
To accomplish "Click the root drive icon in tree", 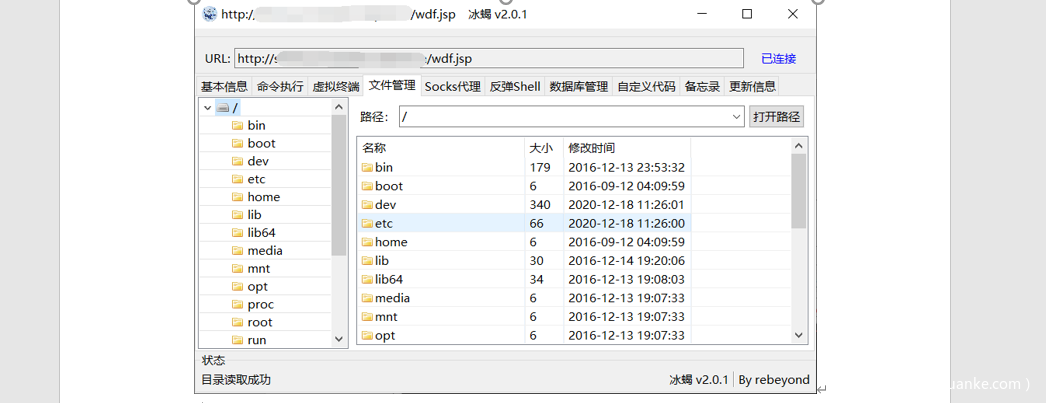I will click(x=222, y=107).
